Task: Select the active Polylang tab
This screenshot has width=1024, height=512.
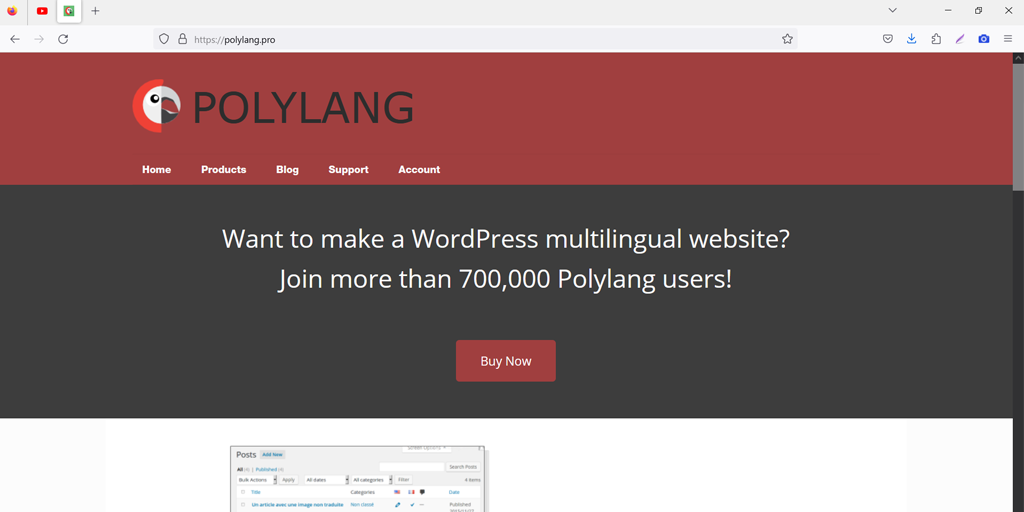Action: pyautogui.click(x=69, y=11)
